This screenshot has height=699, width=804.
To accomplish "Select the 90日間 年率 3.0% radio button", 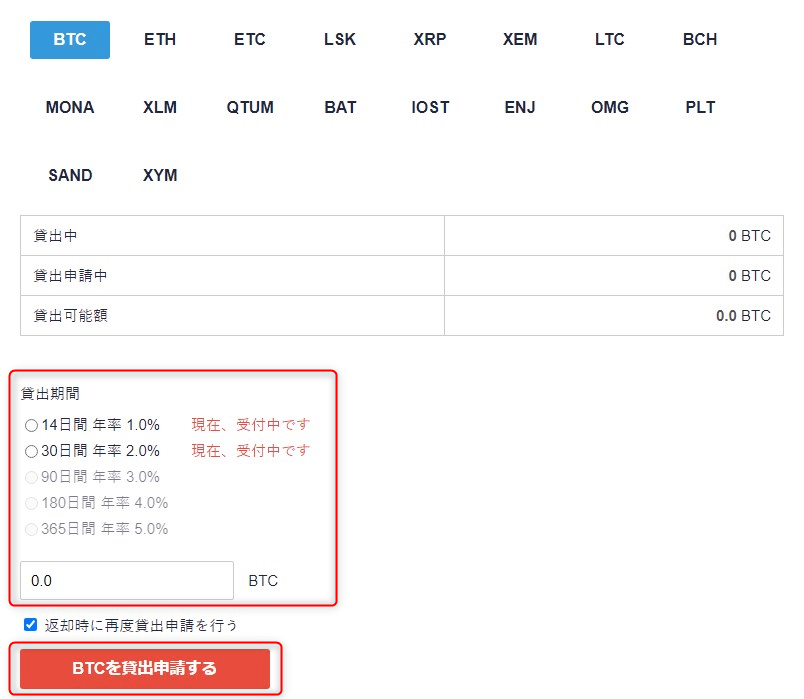I will pos(31,477).
